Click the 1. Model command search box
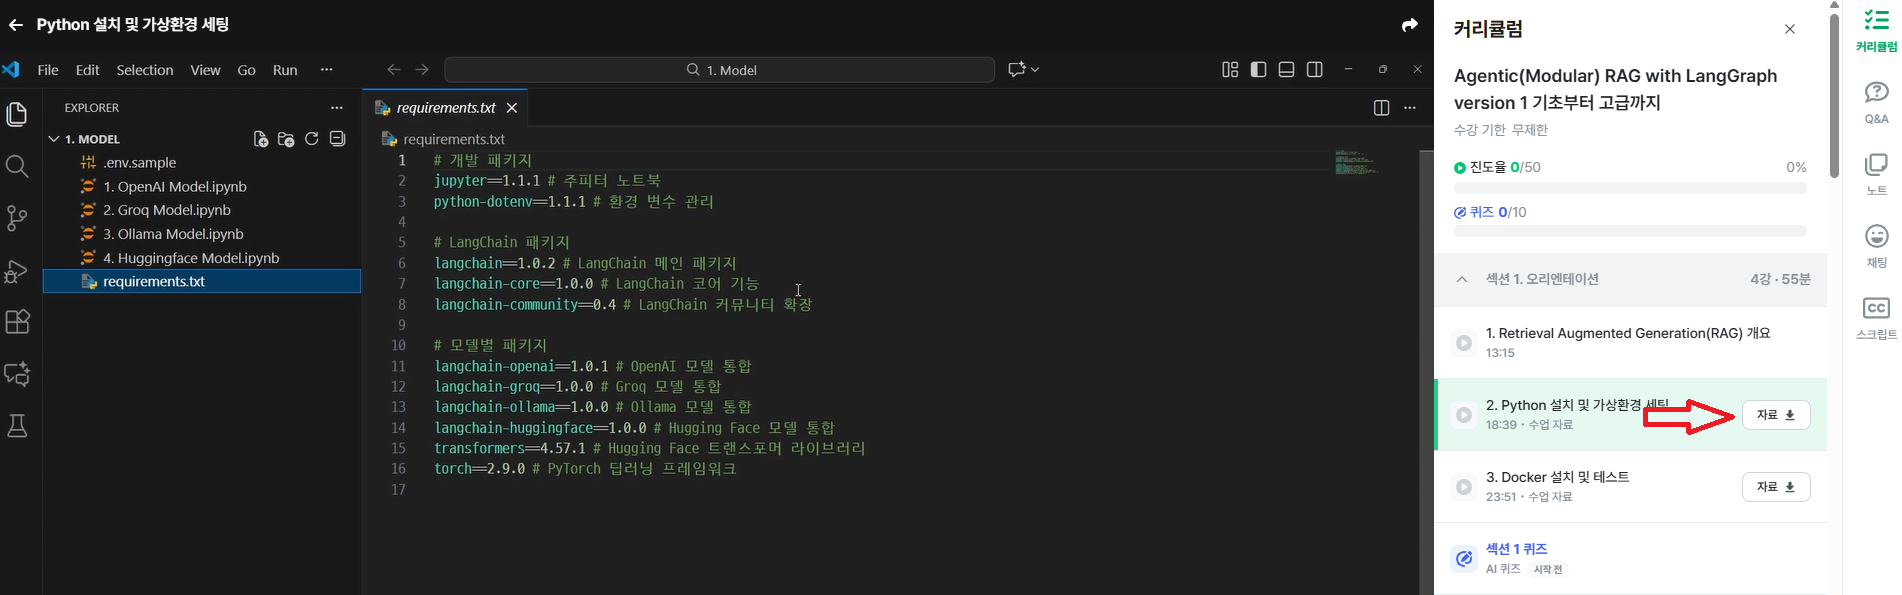The image size is (1902, 595). click(x=720, y=70)
